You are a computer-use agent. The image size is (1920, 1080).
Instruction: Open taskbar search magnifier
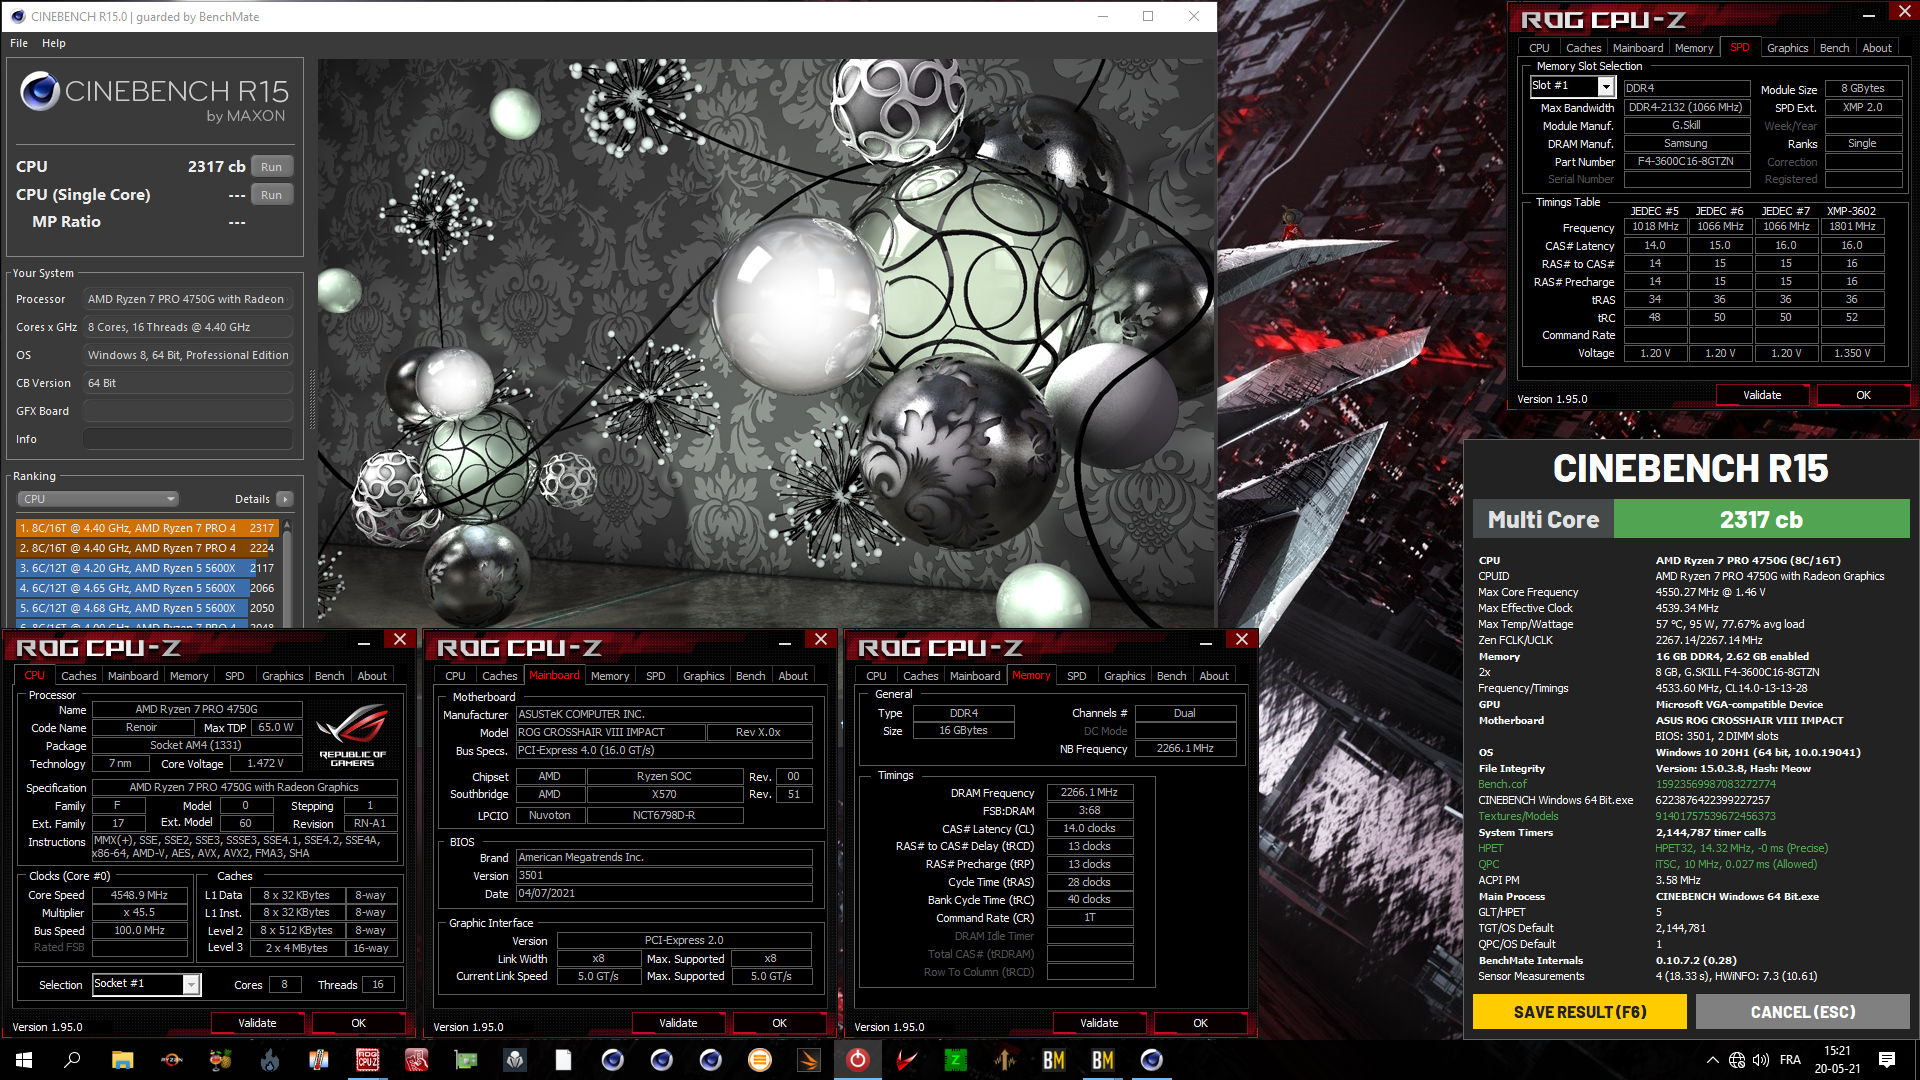[72, 1060]
